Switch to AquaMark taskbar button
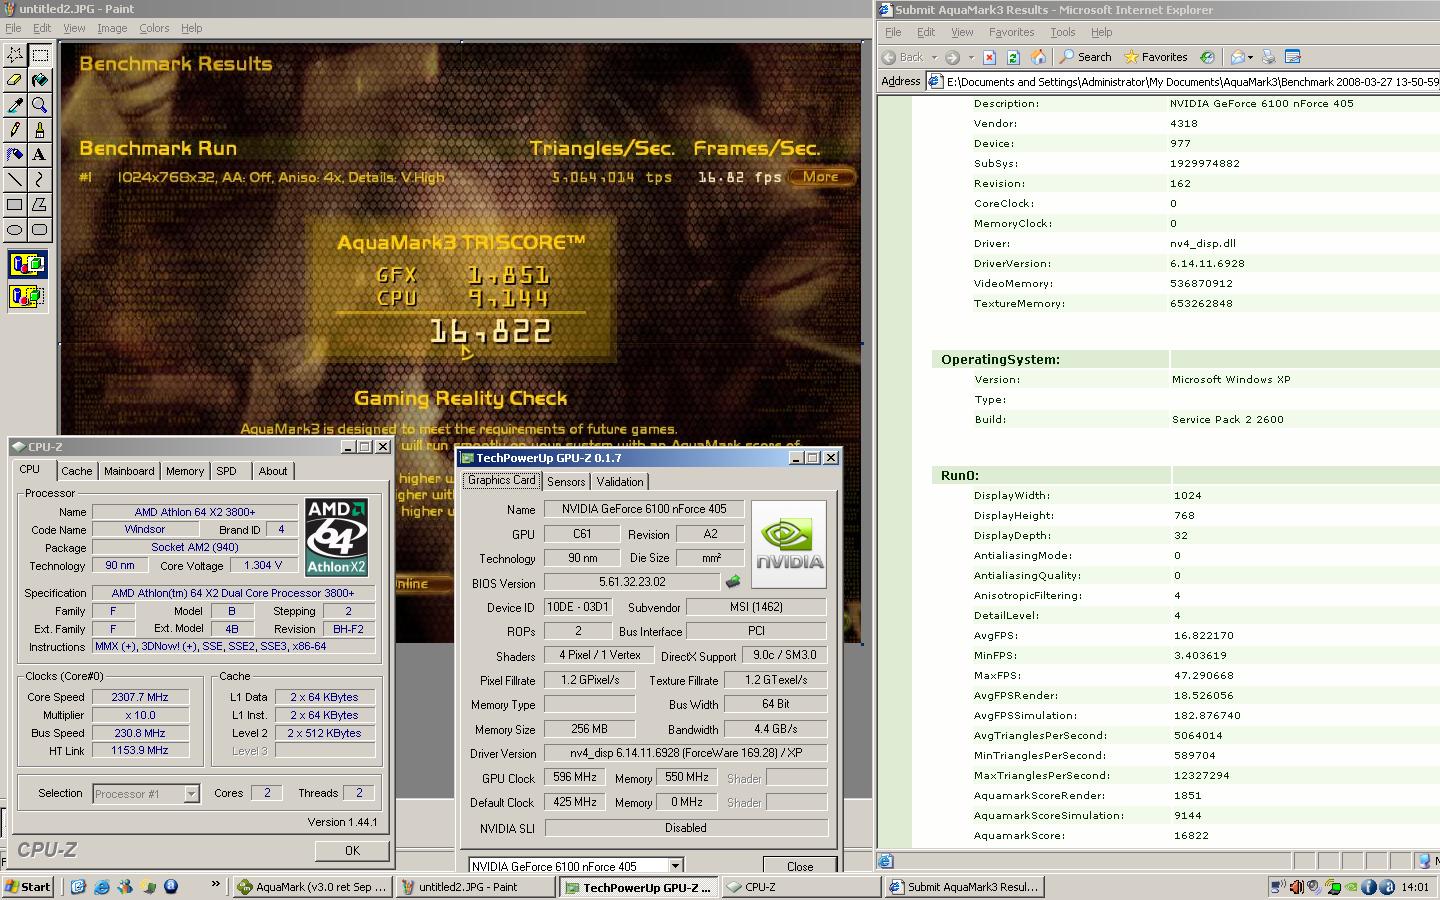The image size is (1440, 900). pyautogui.click(x=312, y=886)
